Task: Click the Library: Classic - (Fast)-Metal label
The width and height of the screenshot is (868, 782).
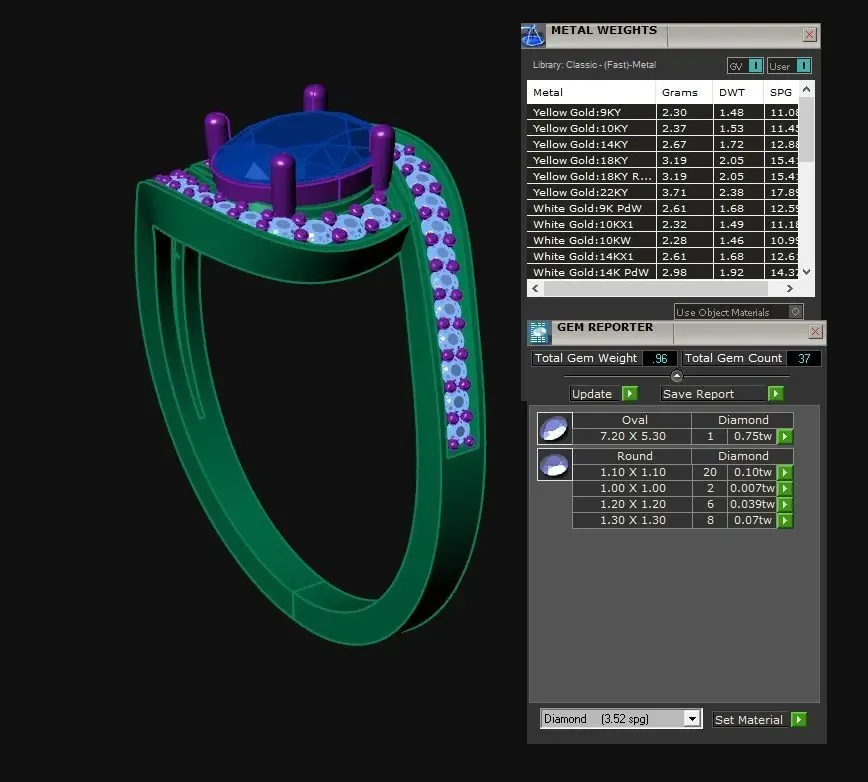Action: click(x=594, y=65)
